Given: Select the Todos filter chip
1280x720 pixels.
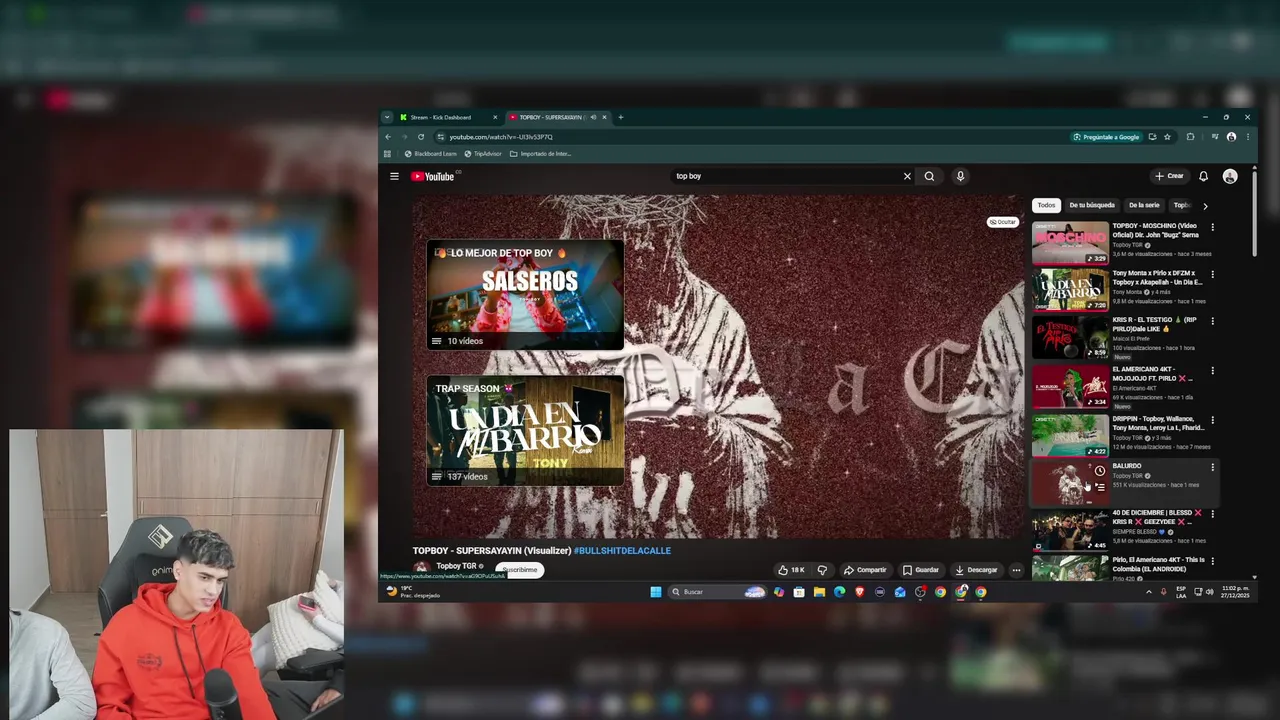Looking at the screenshot, I should 1046,205.
